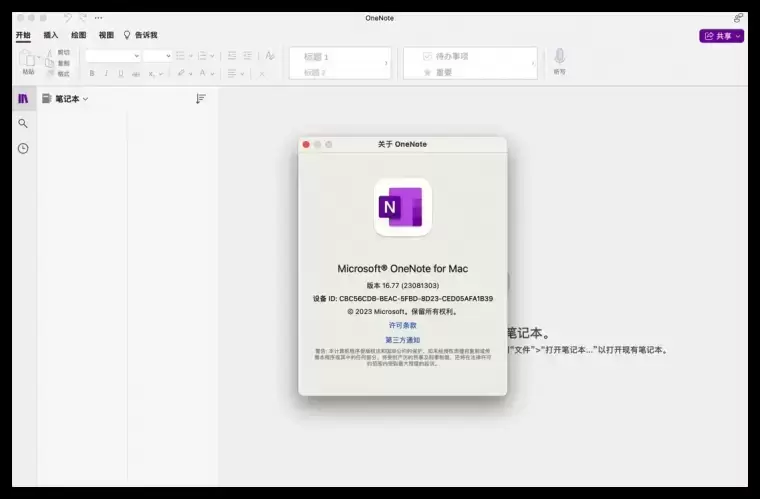Screen dimensions: 760x499
Task: Close the About OneNote dialog
Action: [306, 144]
